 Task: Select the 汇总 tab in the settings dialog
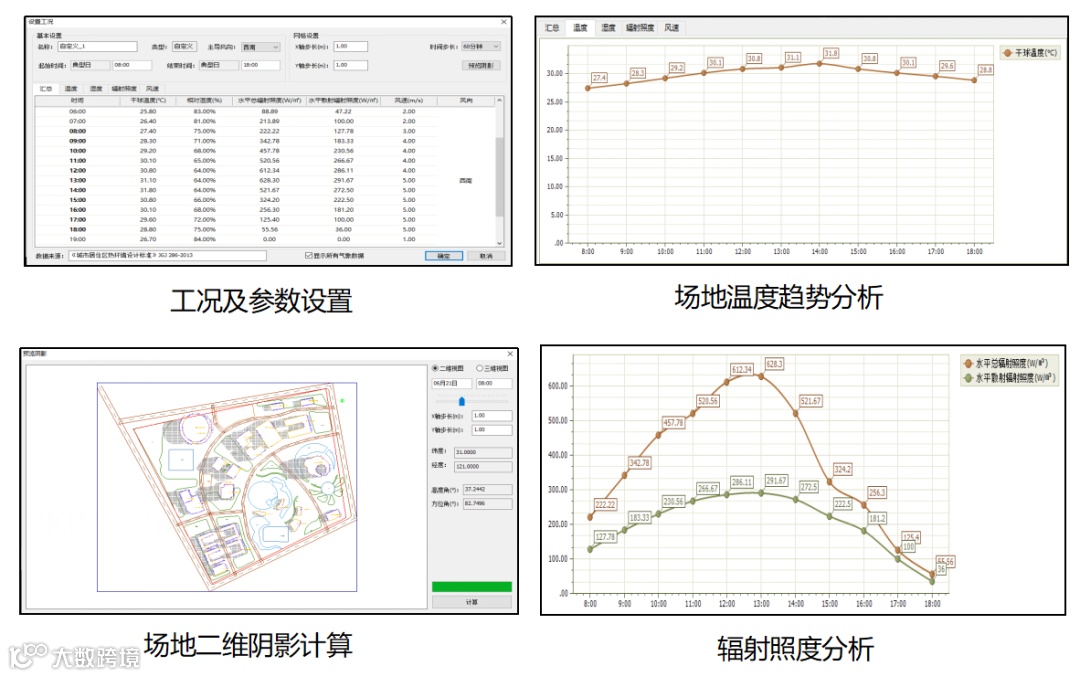point(45,89)
